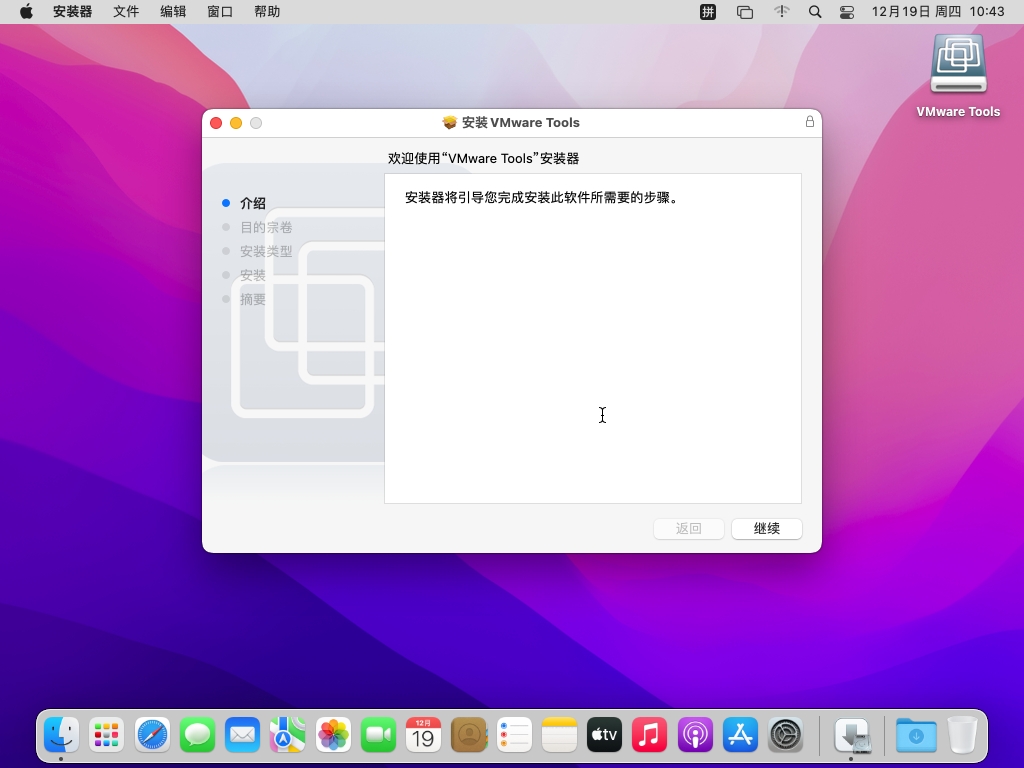Launch Safari from the dock

[153, 735]
